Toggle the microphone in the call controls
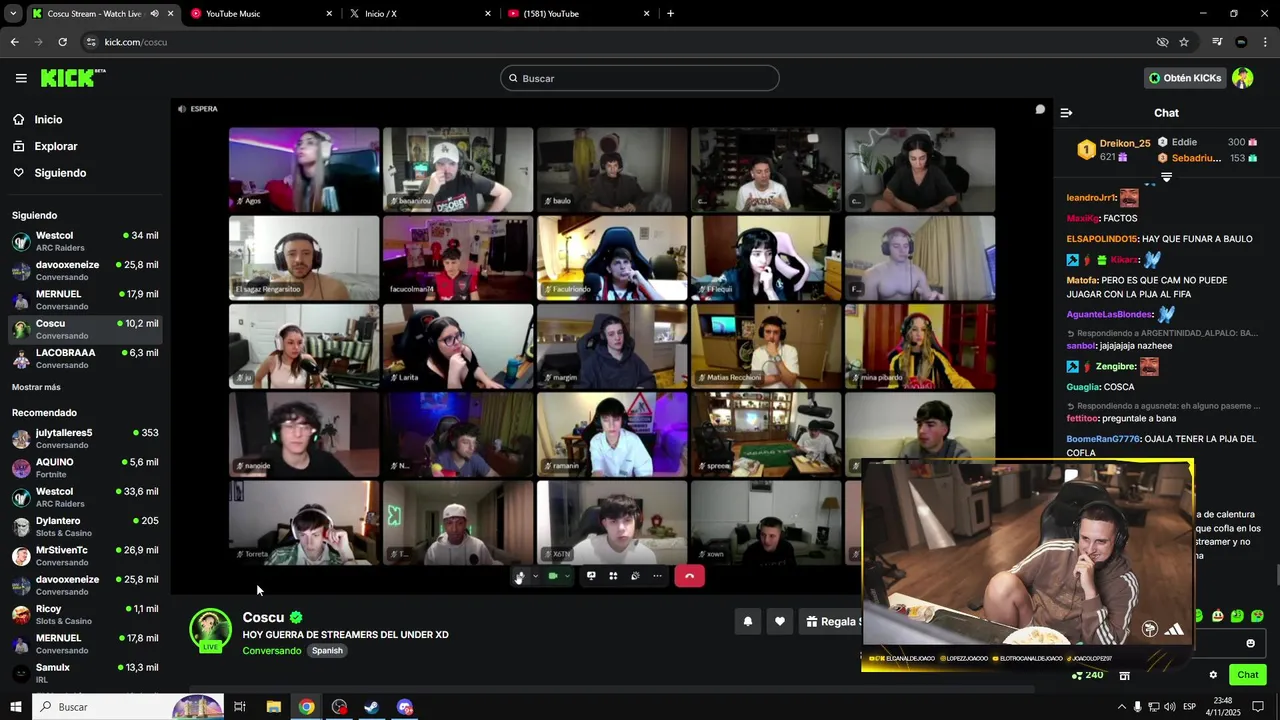Viewport: 1280px width, 720px height. 519,576
